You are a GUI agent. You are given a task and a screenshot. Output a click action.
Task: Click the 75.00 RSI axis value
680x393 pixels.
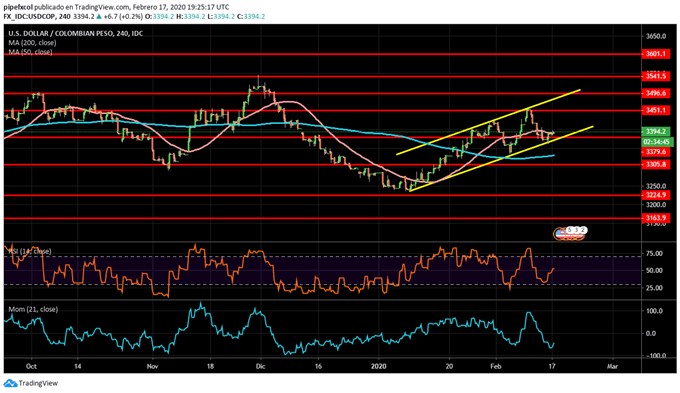click(655, 253)
